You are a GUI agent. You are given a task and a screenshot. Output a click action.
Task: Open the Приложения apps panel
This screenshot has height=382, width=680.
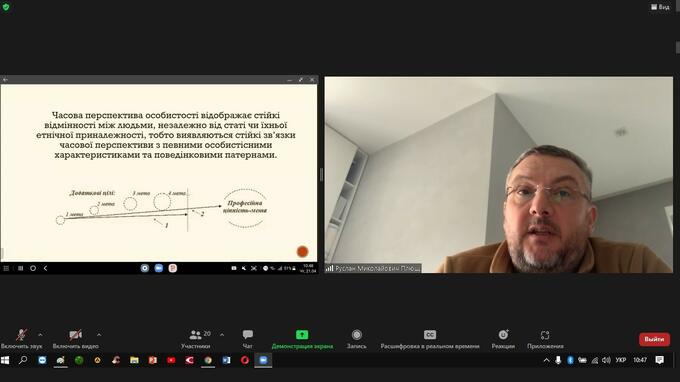(545, 339)
